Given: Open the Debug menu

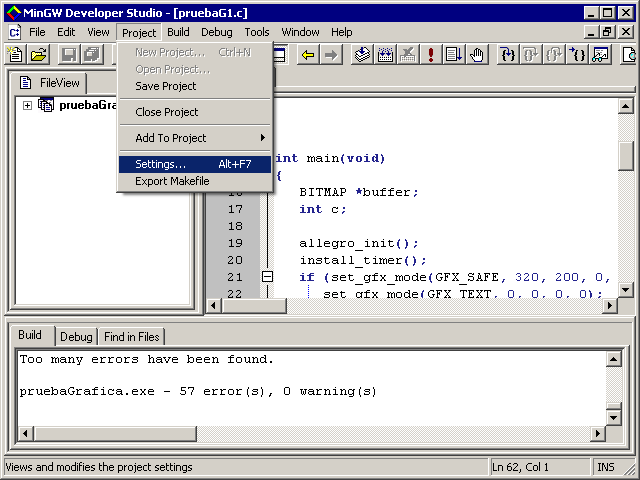Looking at the screenshot, I should point(217,32).
